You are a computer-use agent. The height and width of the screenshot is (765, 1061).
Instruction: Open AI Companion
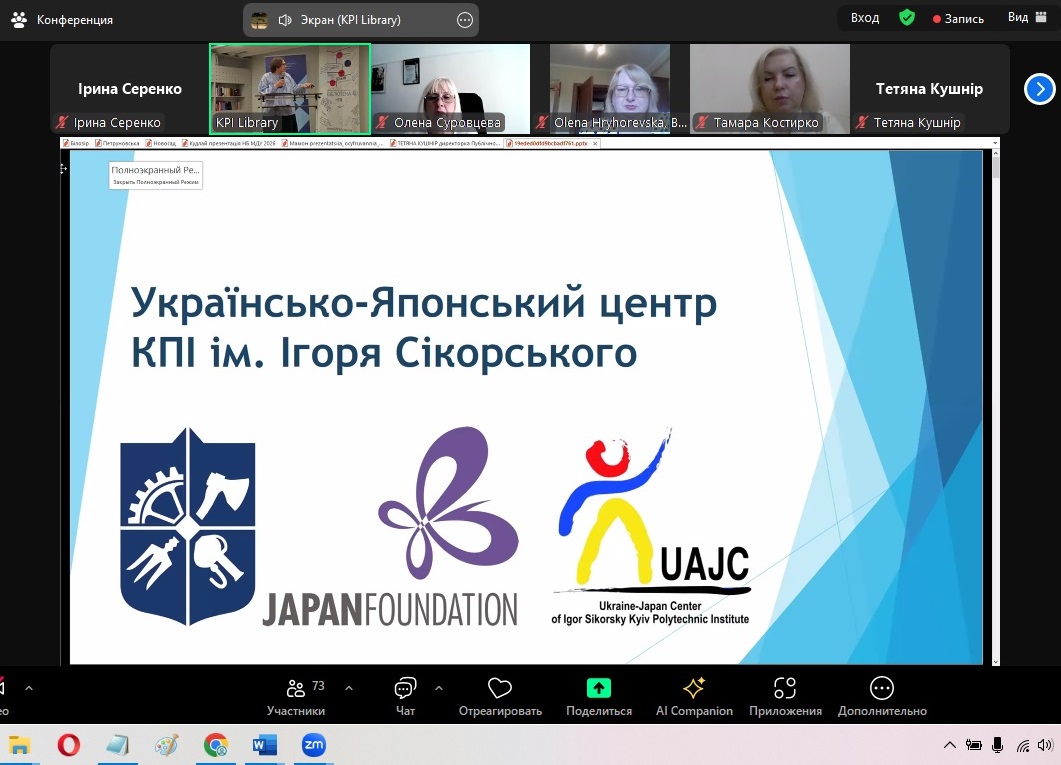[694, 697]
